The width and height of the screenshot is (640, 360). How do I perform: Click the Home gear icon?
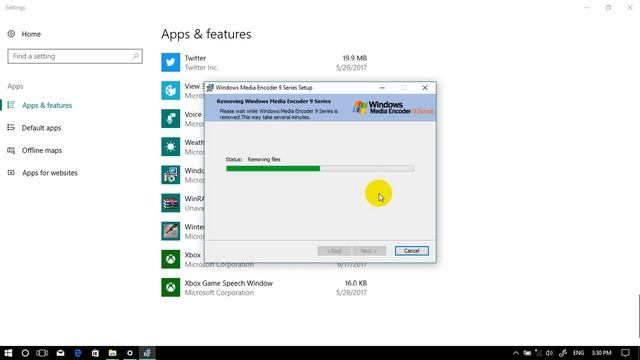(11, 34)
